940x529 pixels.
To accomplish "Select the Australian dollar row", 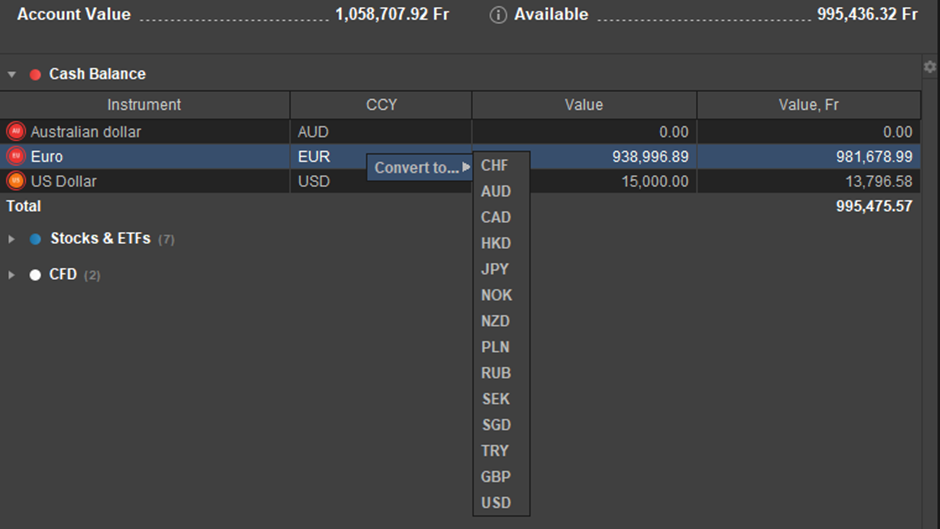I will tap(150, 131).
